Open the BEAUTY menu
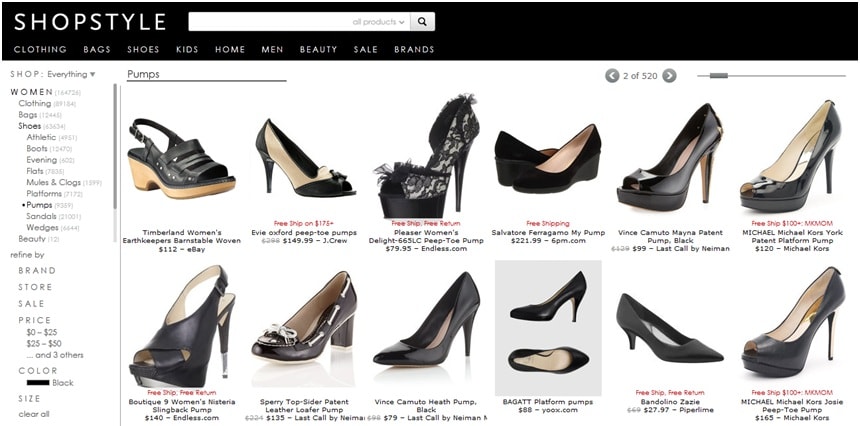Screen dimensions: 860x426 (318, 49)
